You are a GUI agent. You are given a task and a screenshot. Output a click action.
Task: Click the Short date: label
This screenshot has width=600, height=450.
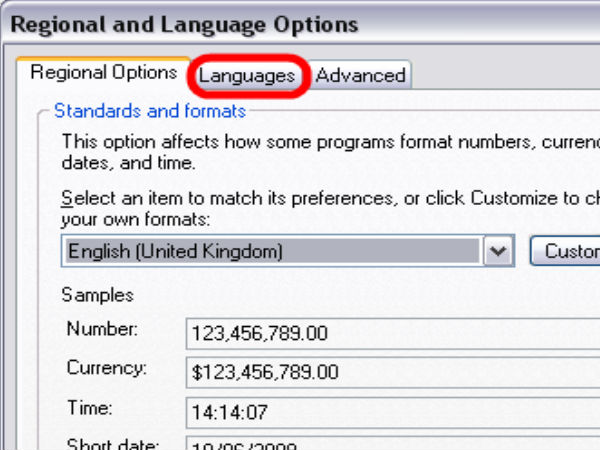(x=110, y=444)
